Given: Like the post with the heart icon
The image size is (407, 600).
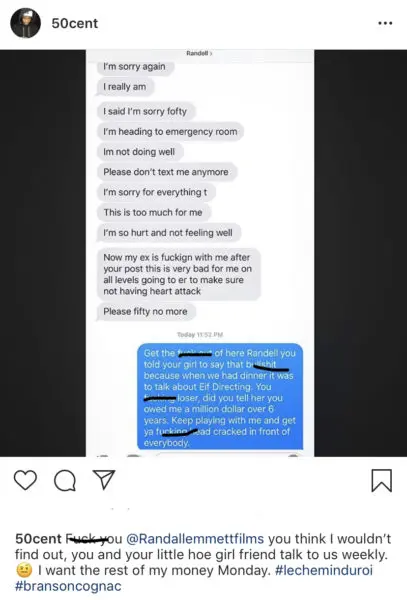Looking at the screenshot, I should 25,480.
